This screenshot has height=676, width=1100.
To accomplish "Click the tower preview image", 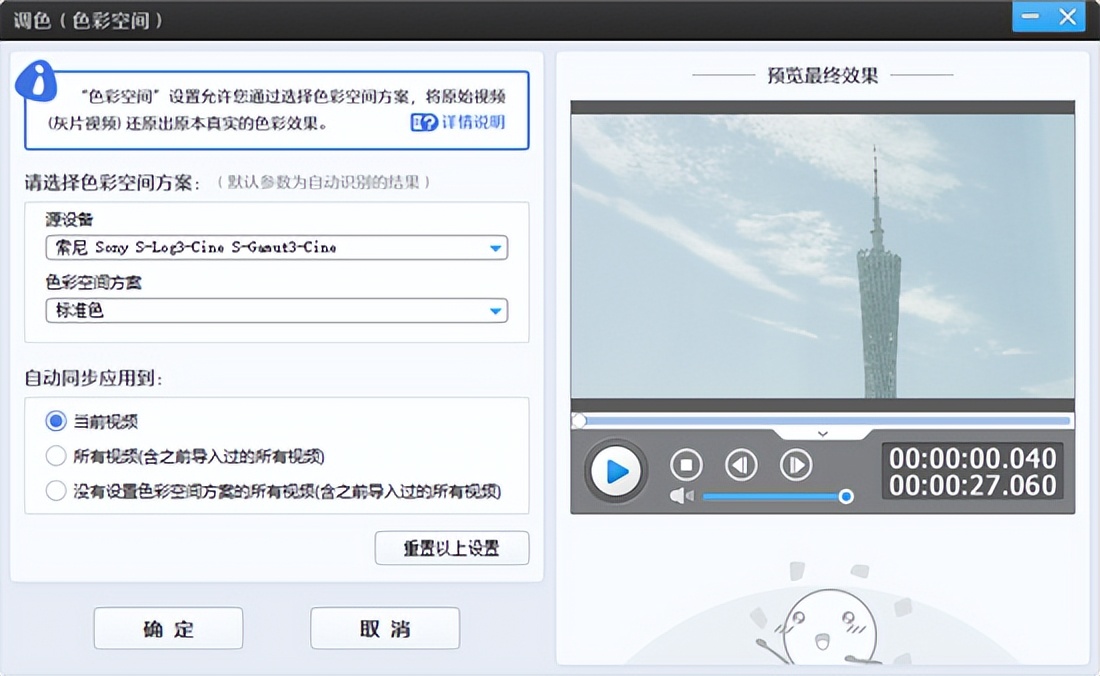I will pyautogui.click(x=822, y=256).
